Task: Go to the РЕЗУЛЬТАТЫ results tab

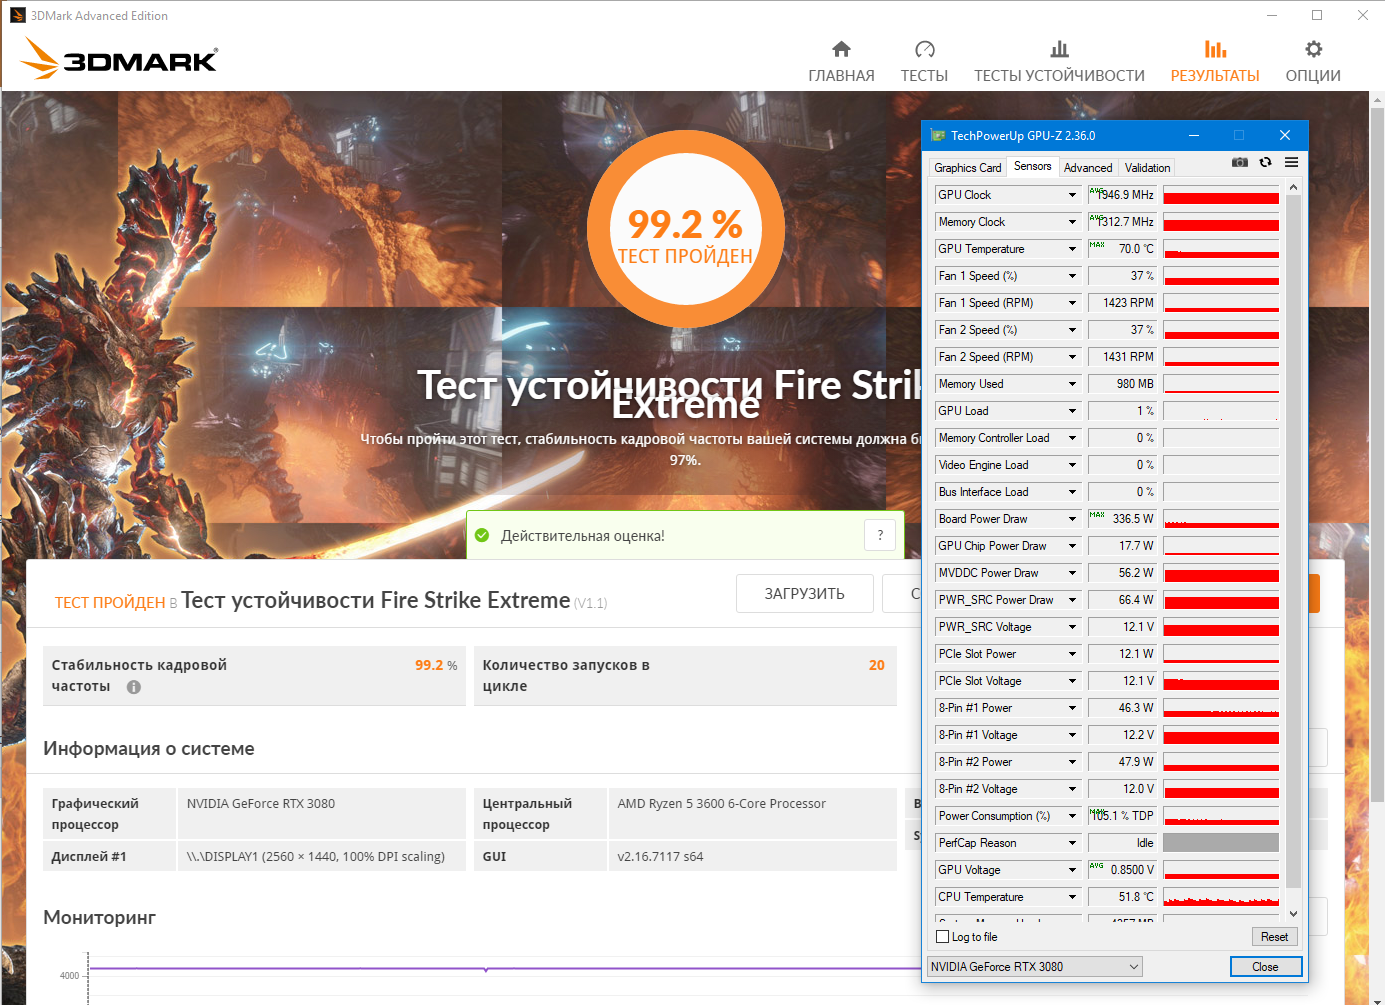Action: coord(1215,62)
